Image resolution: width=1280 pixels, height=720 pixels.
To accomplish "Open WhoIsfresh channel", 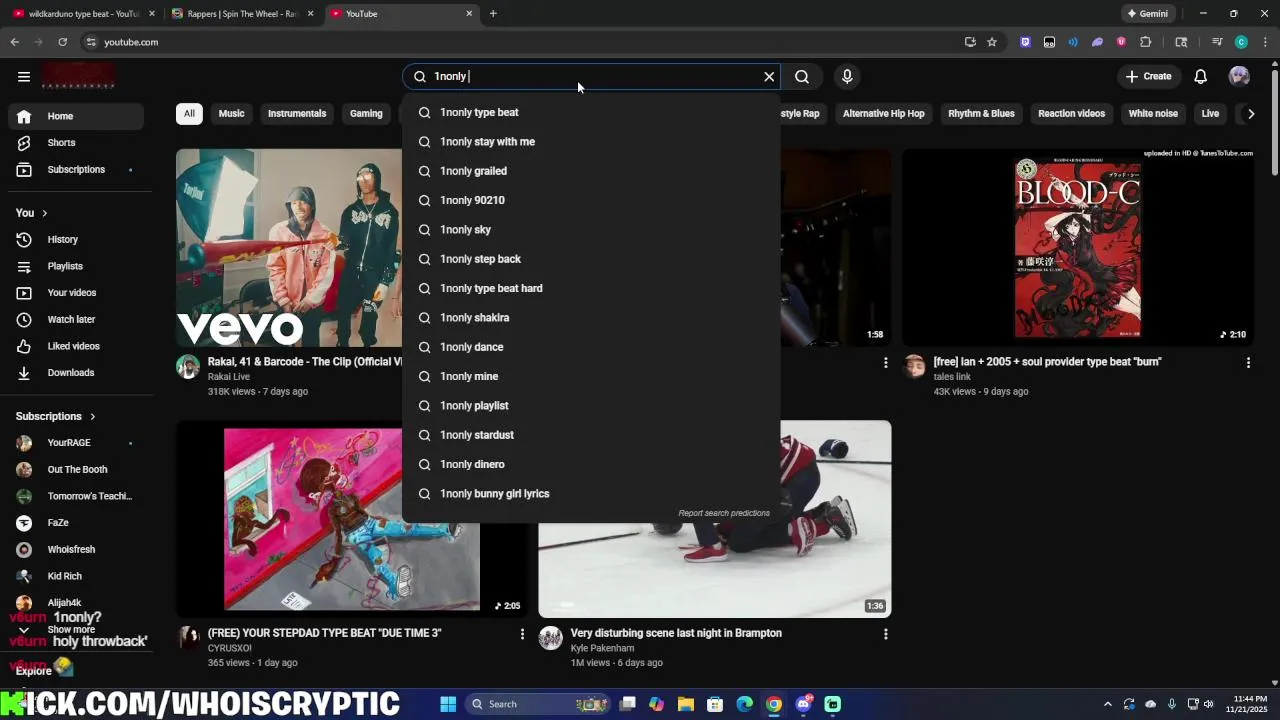I will tap(76, 549).
